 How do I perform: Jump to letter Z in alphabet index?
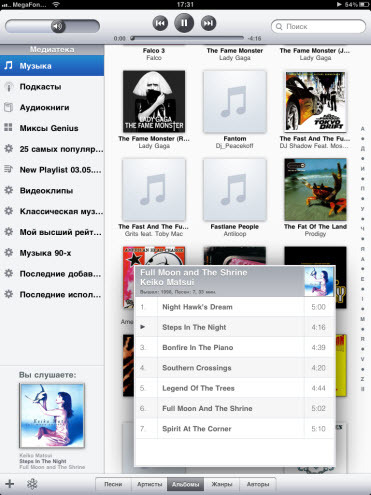coord(362,379)
